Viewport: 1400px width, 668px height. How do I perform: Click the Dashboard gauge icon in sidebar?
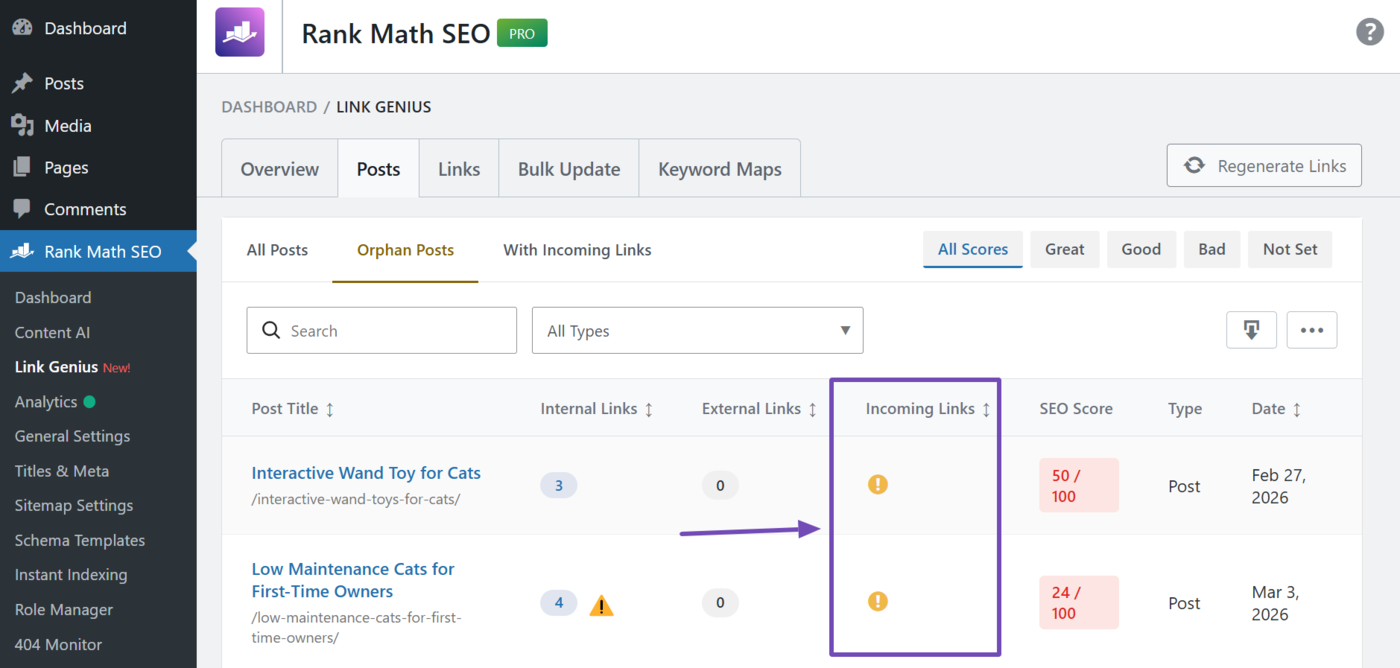[x=22, y=28]
